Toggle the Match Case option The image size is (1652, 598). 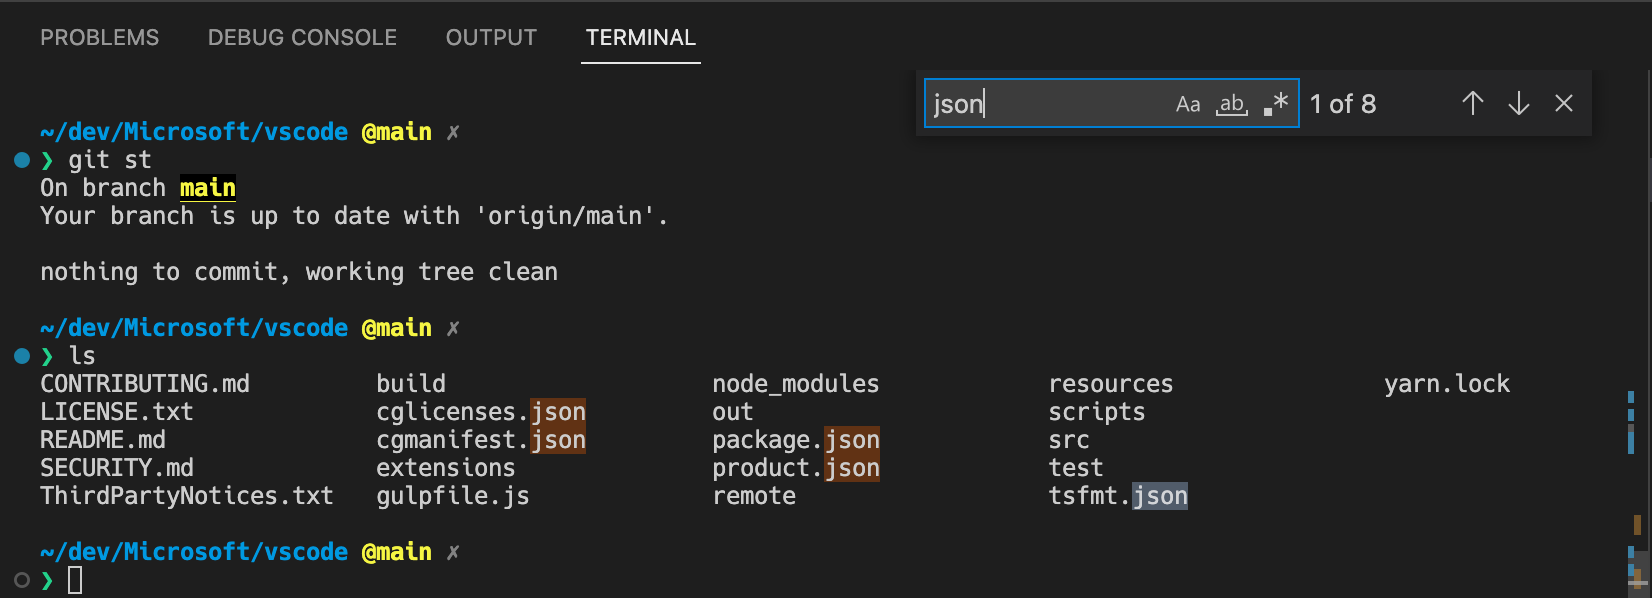point(1187,104)
